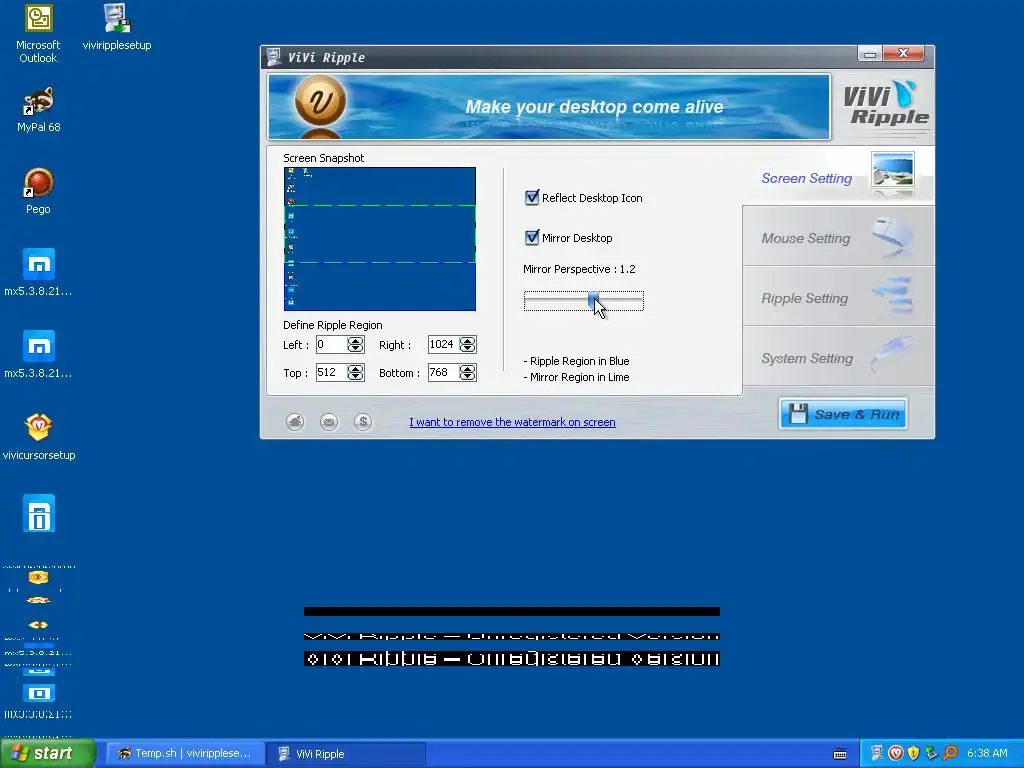Click the yellow security shield tray icon
The width and height of the screenshot is (1024, 768).
tap(913, 754)
